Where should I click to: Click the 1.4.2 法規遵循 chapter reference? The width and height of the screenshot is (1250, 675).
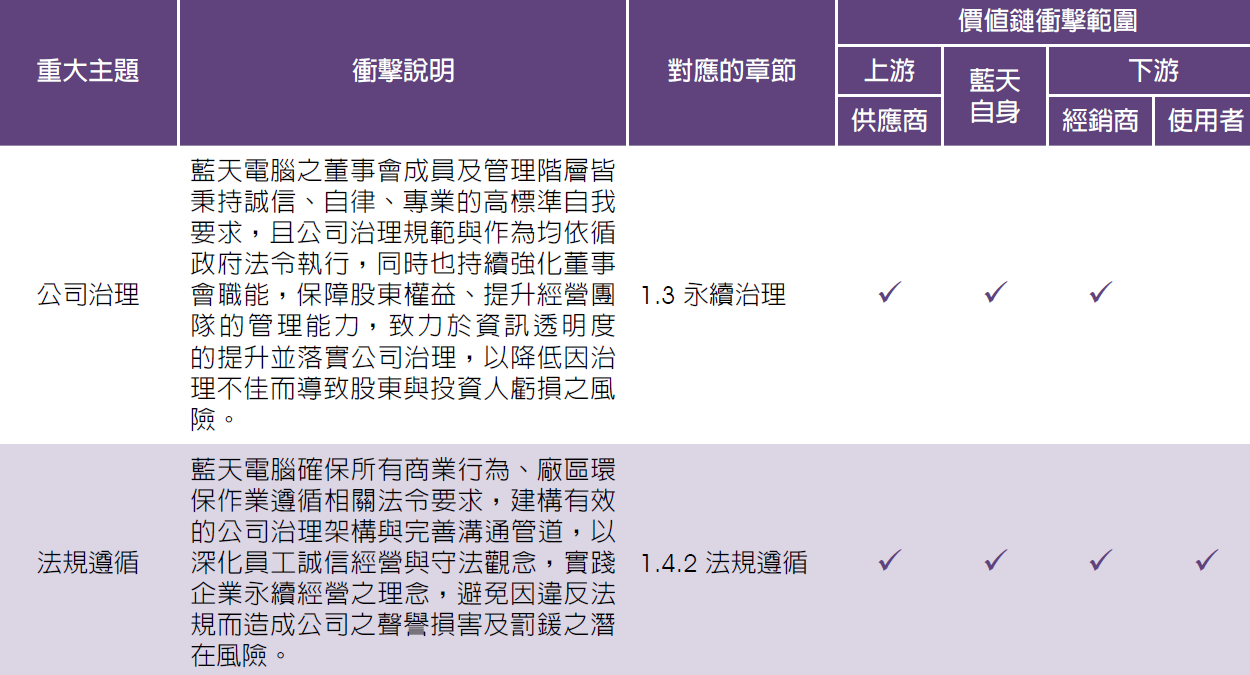click(x=724, y=563)
